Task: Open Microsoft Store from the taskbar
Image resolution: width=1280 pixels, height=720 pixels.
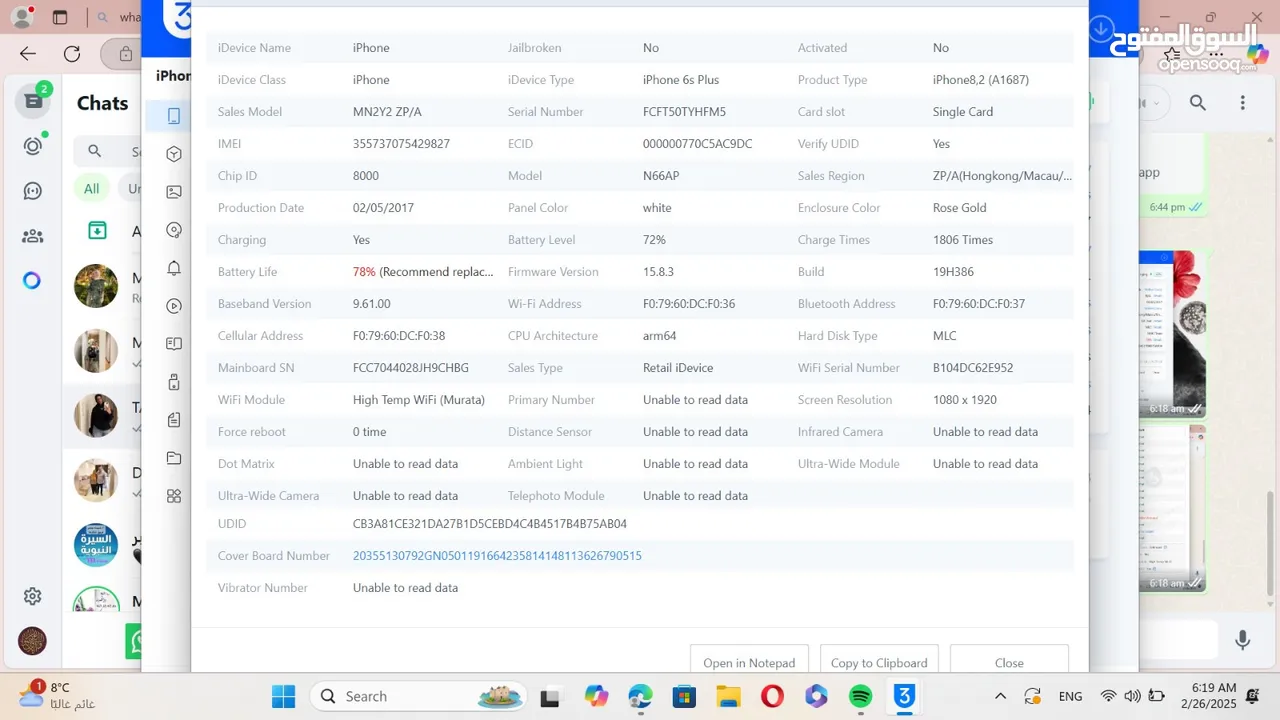Action: pyautogui.click(x=684, y=696)
